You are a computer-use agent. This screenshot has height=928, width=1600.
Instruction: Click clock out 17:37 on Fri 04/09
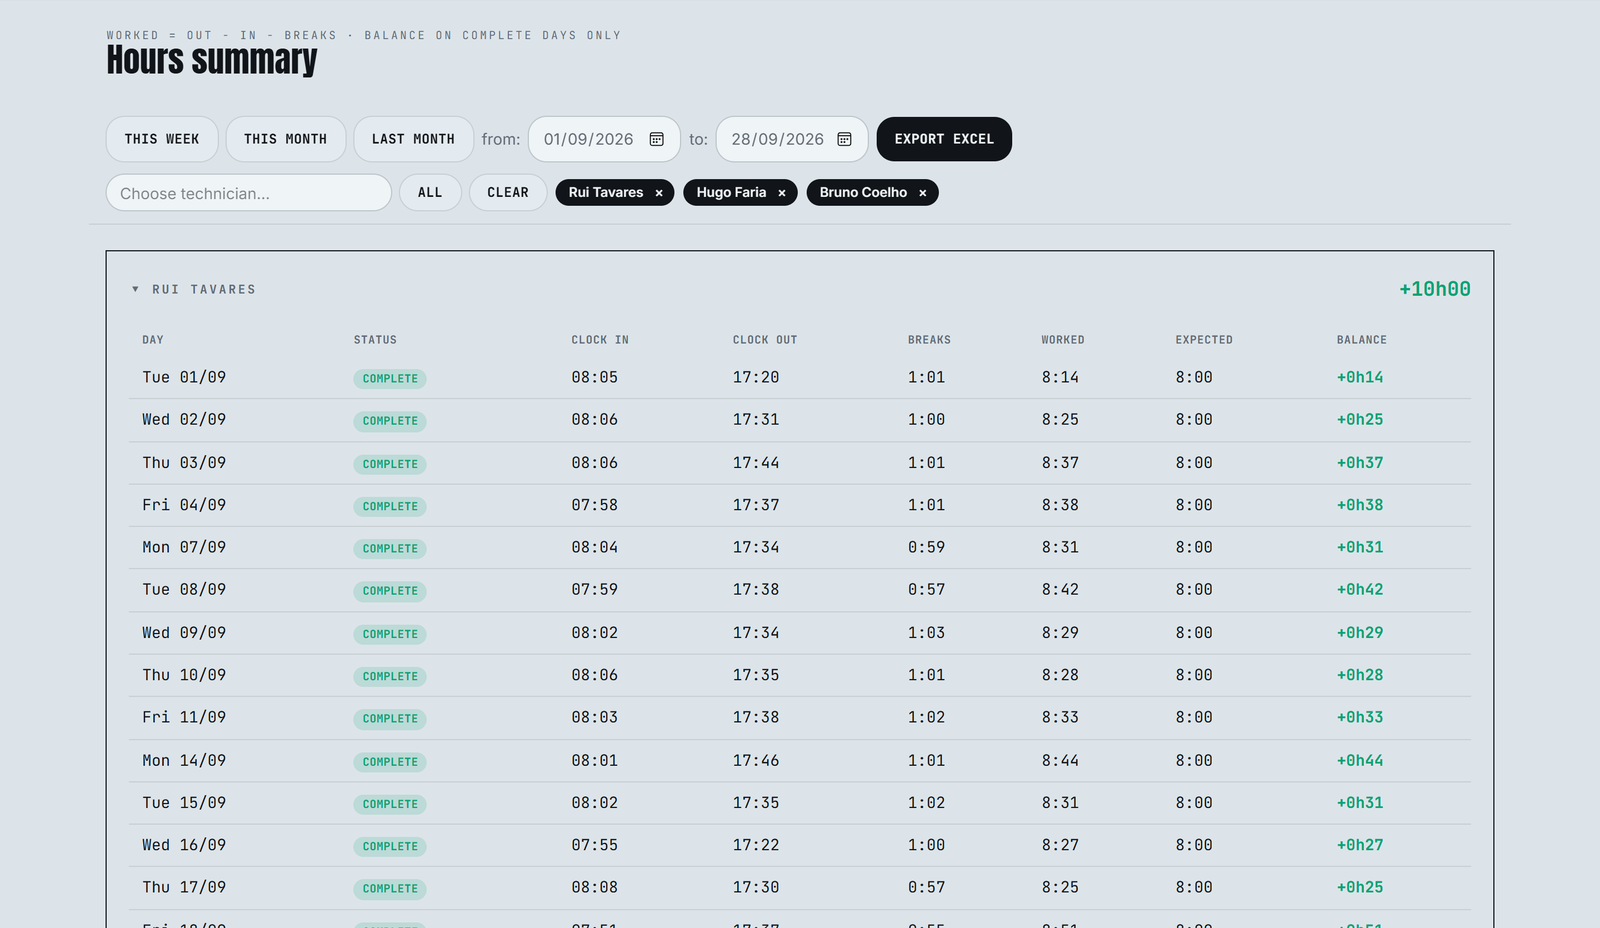point(756,505)
